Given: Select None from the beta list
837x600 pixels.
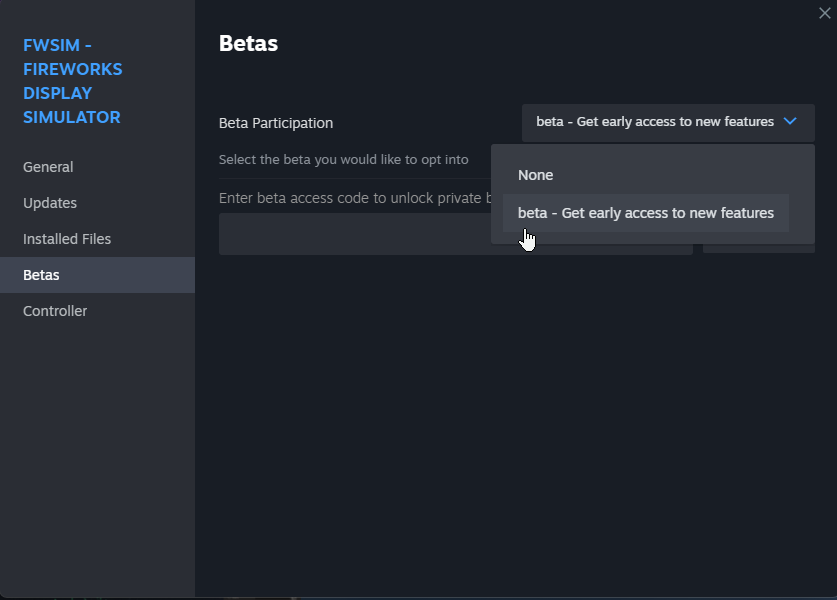Looking at the screenshot, I should pyautogui.click(x=536, y=175).
